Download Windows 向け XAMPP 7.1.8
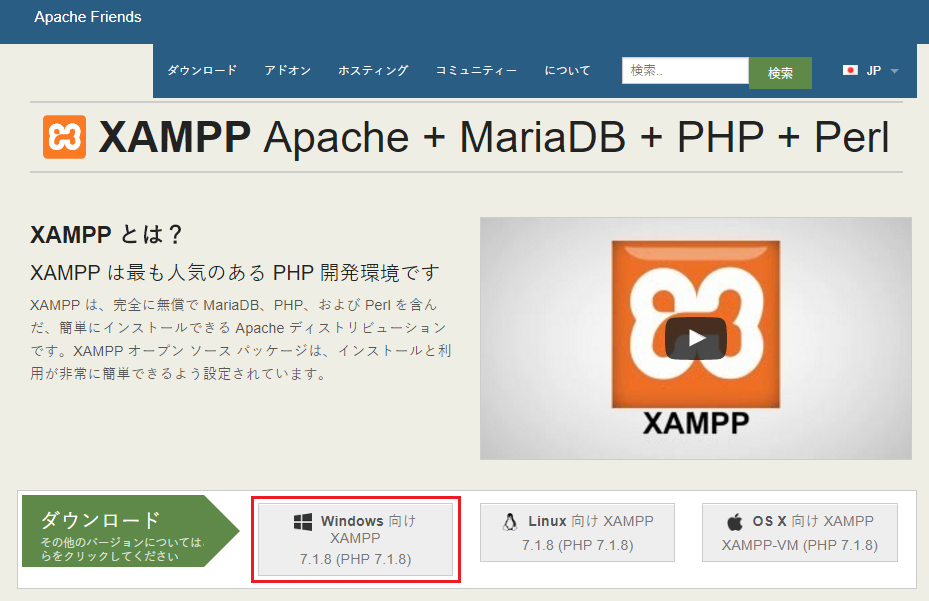This screenshot has height=601, width=929. click(355, 539)
